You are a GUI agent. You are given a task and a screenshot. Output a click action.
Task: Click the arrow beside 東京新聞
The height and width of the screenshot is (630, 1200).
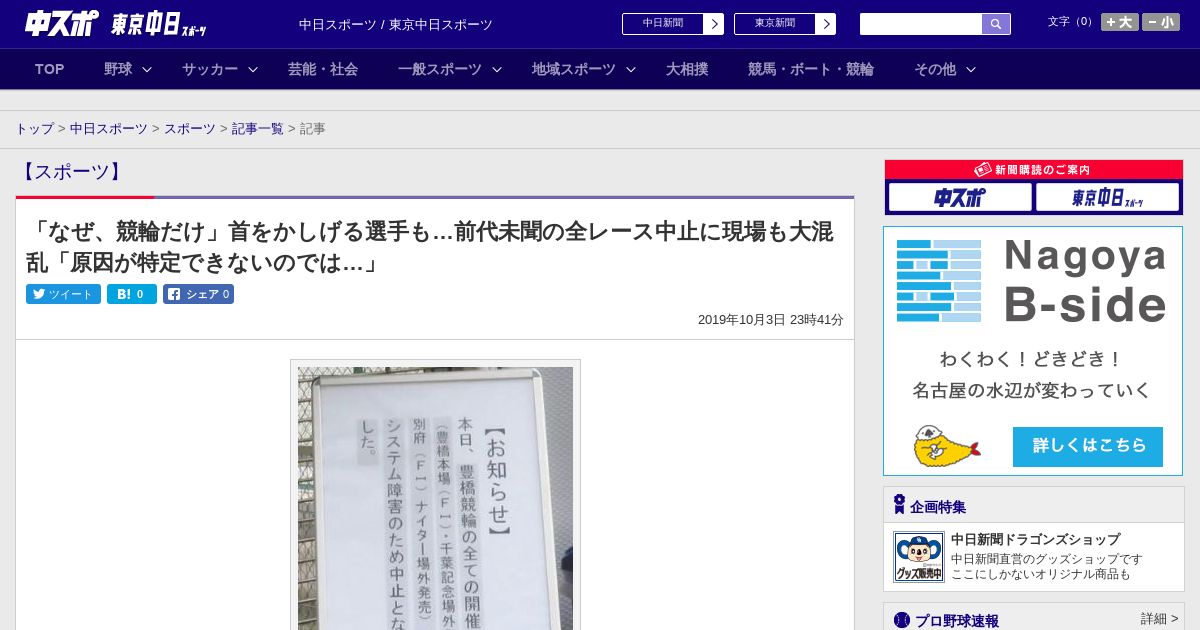(825, 24)
